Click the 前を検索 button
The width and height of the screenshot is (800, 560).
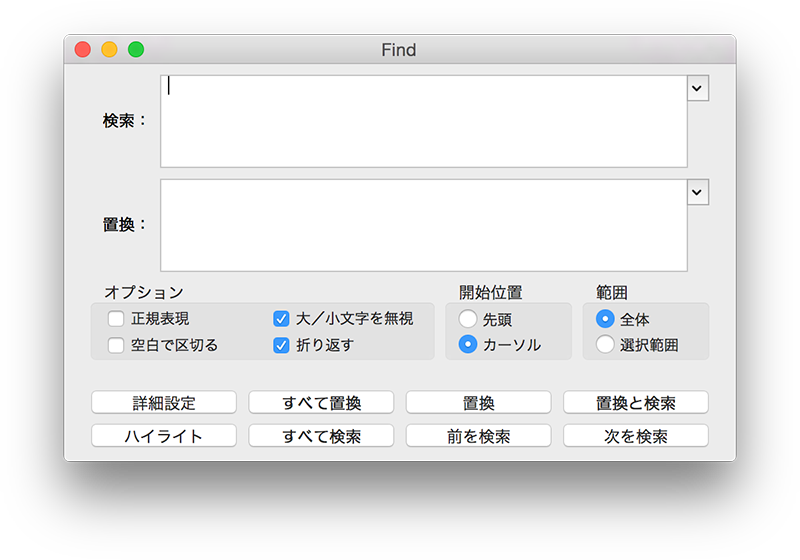478,436
